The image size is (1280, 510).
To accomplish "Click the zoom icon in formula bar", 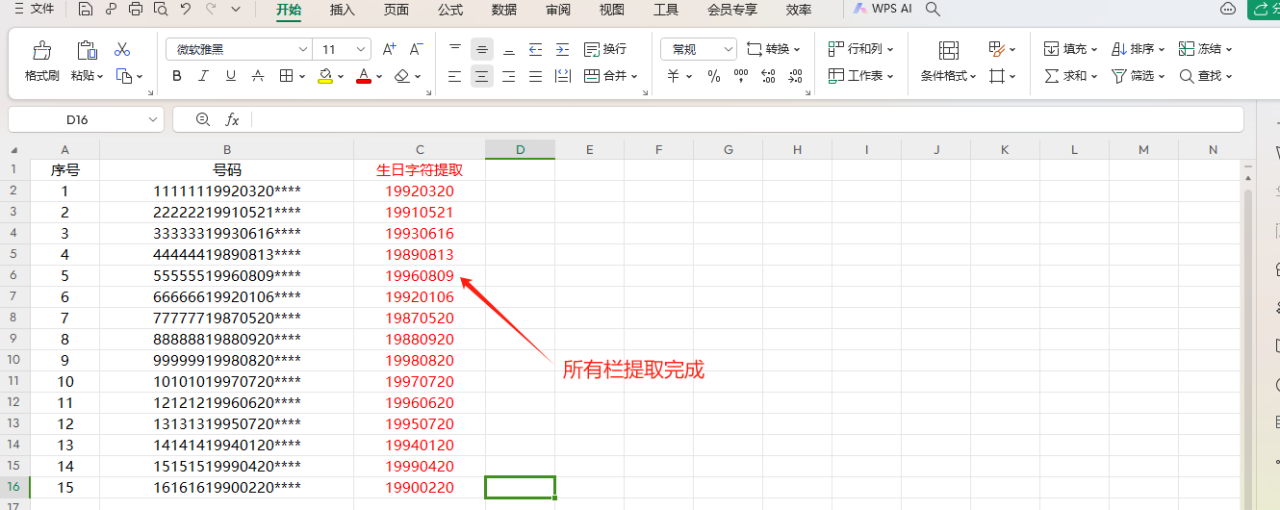I will tap(203, 119).
